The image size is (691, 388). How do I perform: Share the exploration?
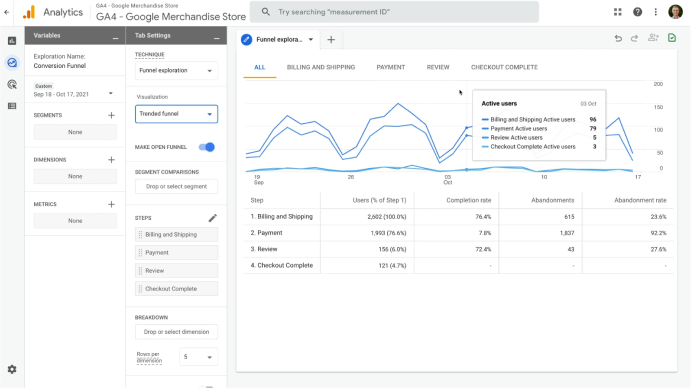(653, 38)
